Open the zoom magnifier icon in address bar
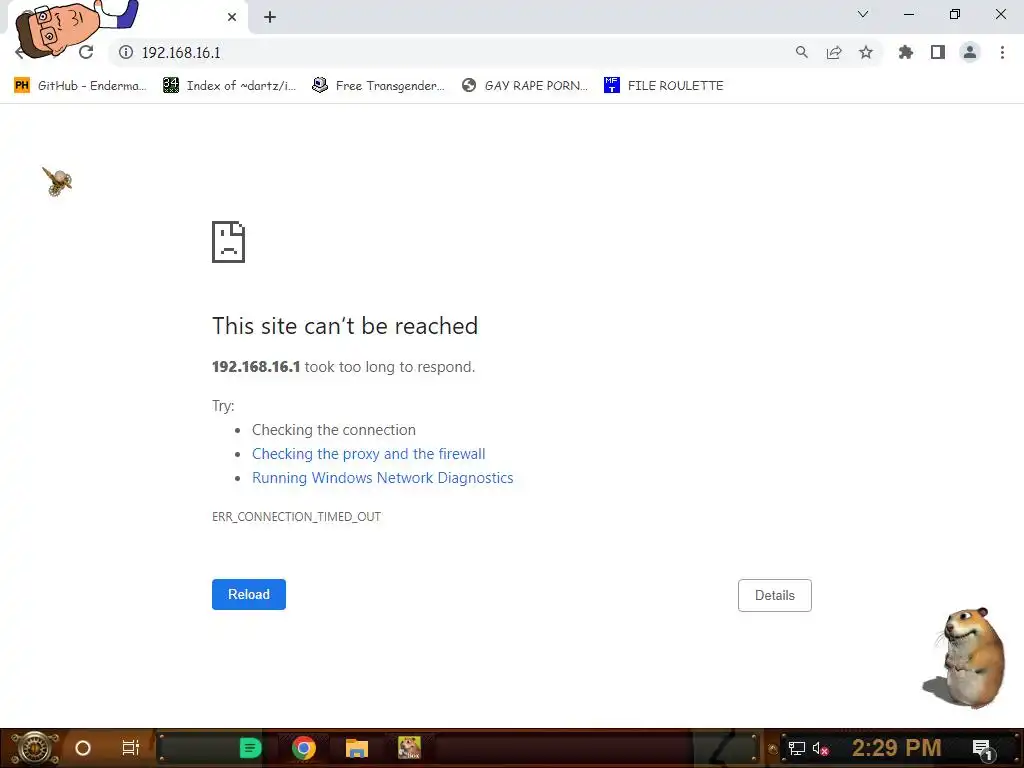This screenshot has height=768, width=1024. [x=801, y=52]
